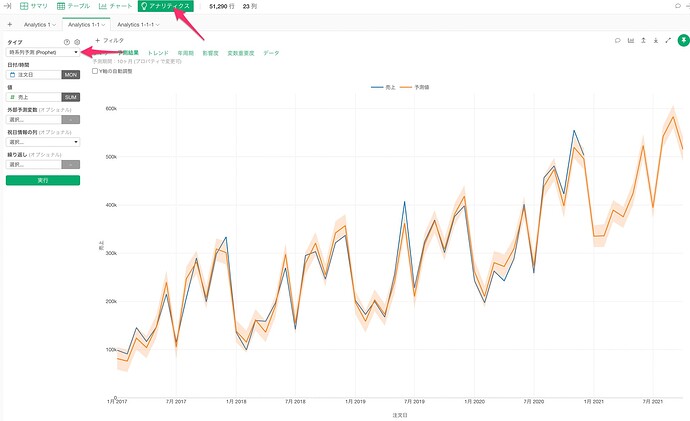Viewport: 690px width, 421px height.
Task: Show the トレンド trend tab
Action: [158, 53]
